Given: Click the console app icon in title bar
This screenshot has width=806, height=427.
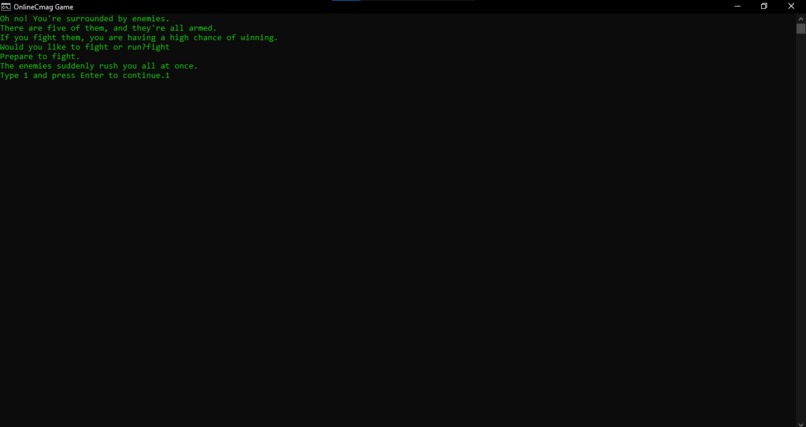Looking at the screenshot, I should point(6,7).
